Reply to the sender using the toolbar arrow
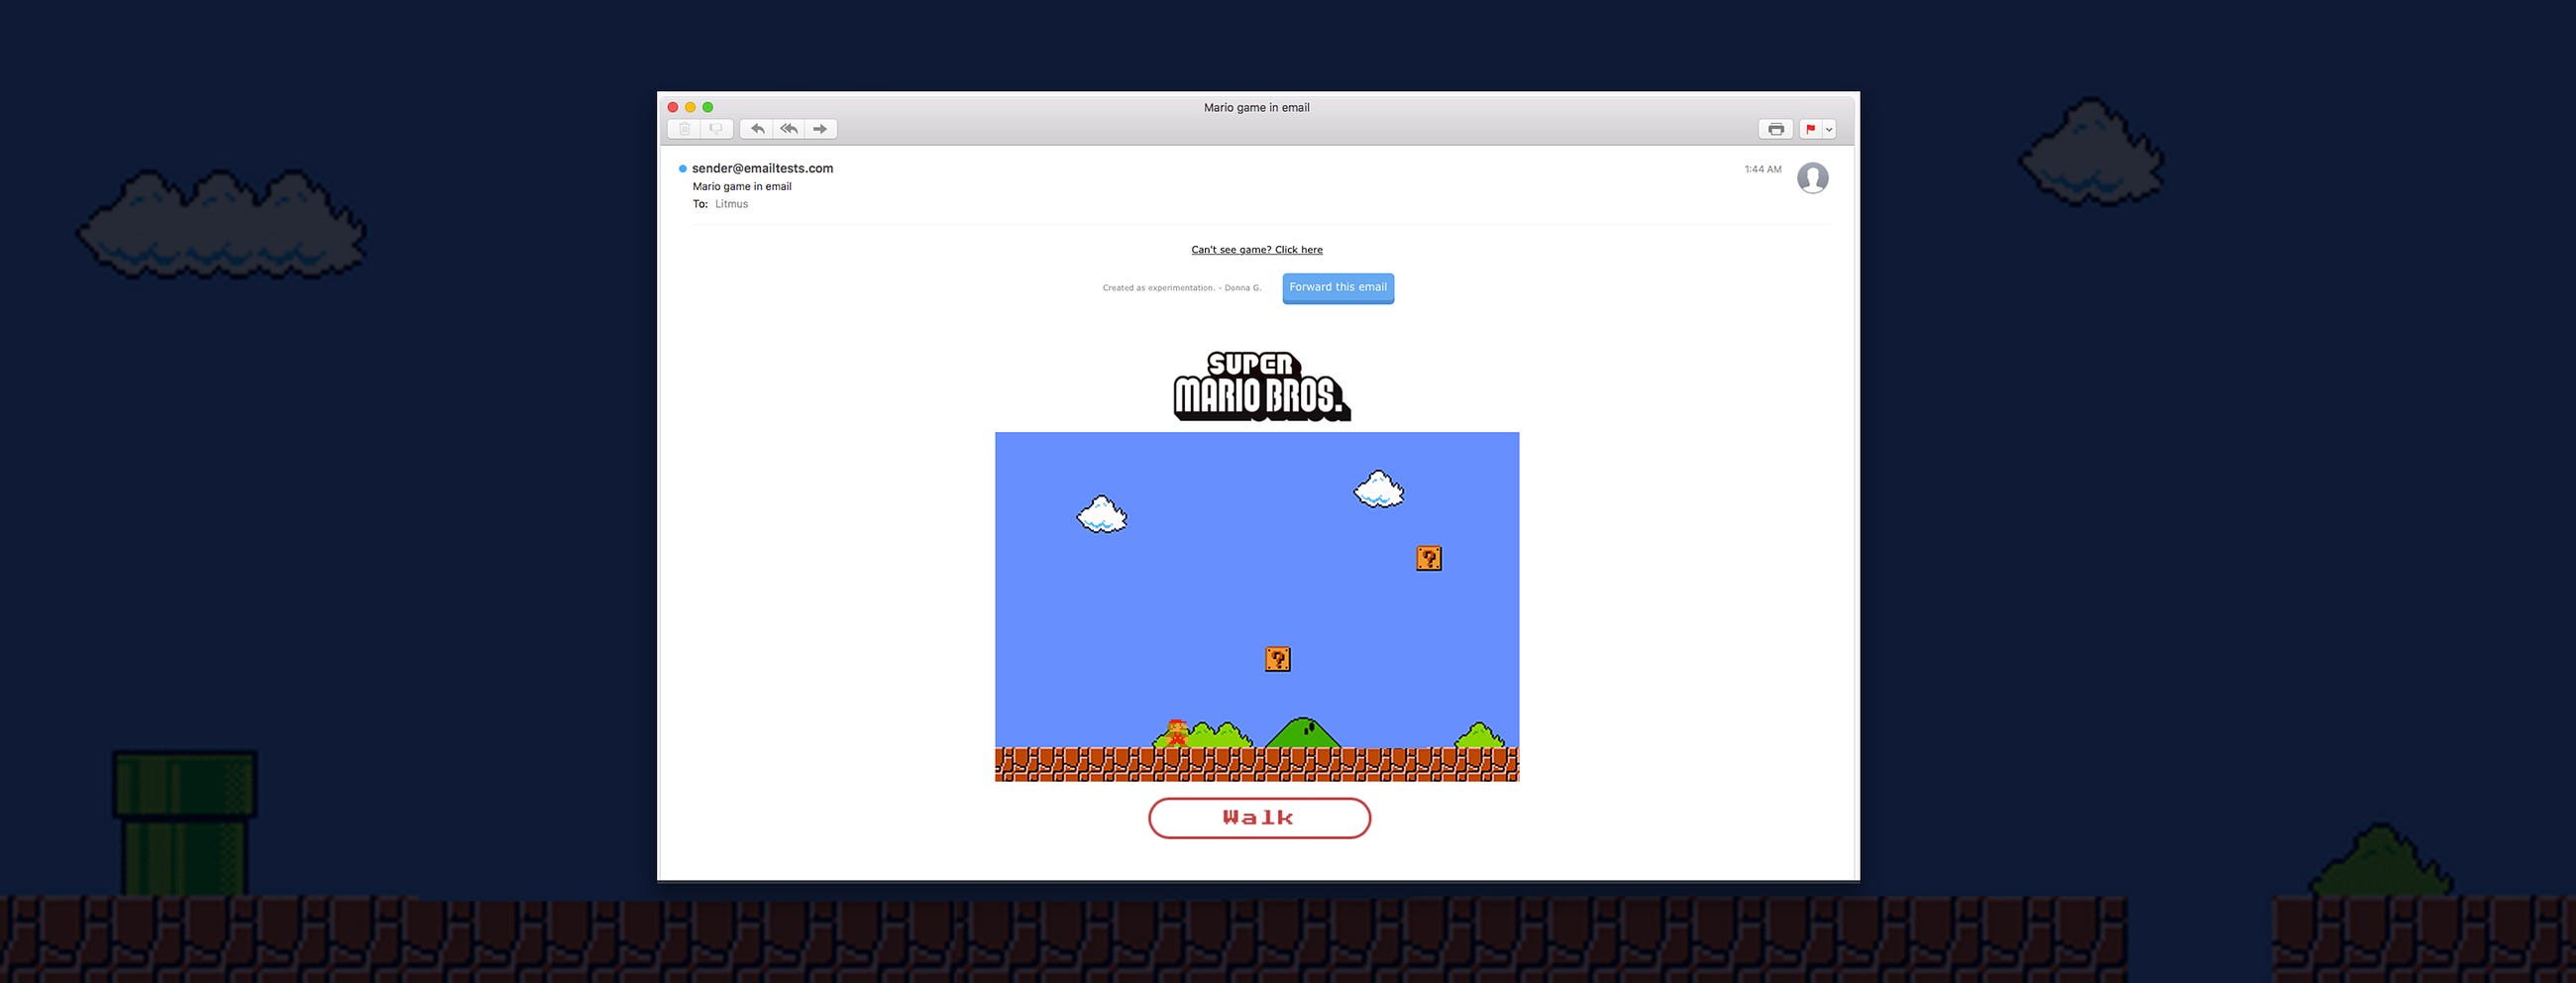Screen dimensions: 2576x983 (x=757, y=129)
